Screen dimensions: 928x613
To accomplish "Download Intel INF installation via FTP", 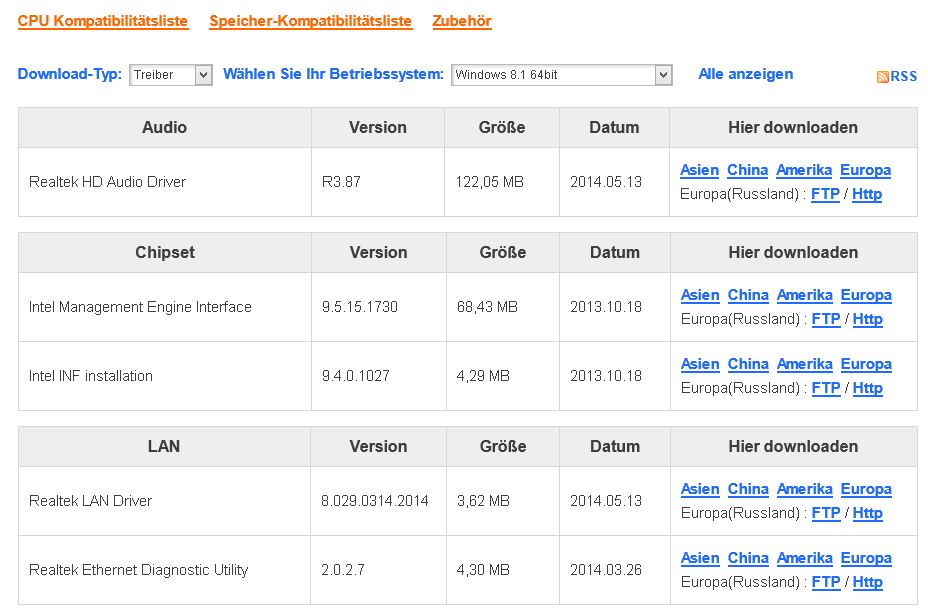I will [x=826, y=388].
